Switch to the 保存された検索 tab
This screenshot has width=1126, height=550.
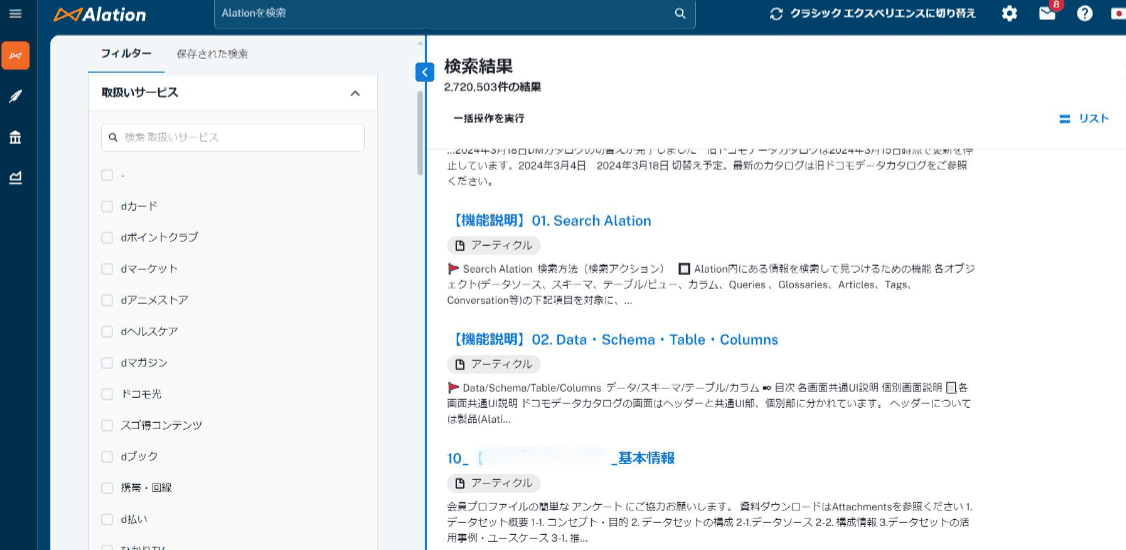click(x=213, y=54)
